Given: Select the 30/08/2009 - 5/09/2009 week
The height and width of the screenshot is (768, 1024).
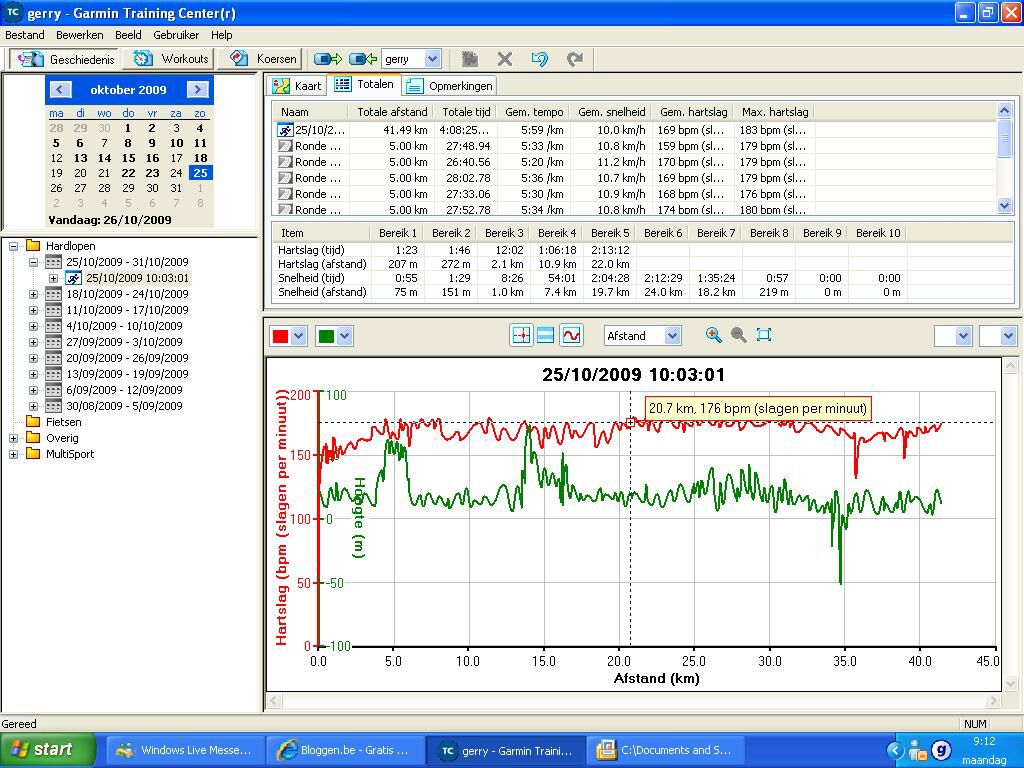Looking at the screenshot, I should tap(124, 406).
